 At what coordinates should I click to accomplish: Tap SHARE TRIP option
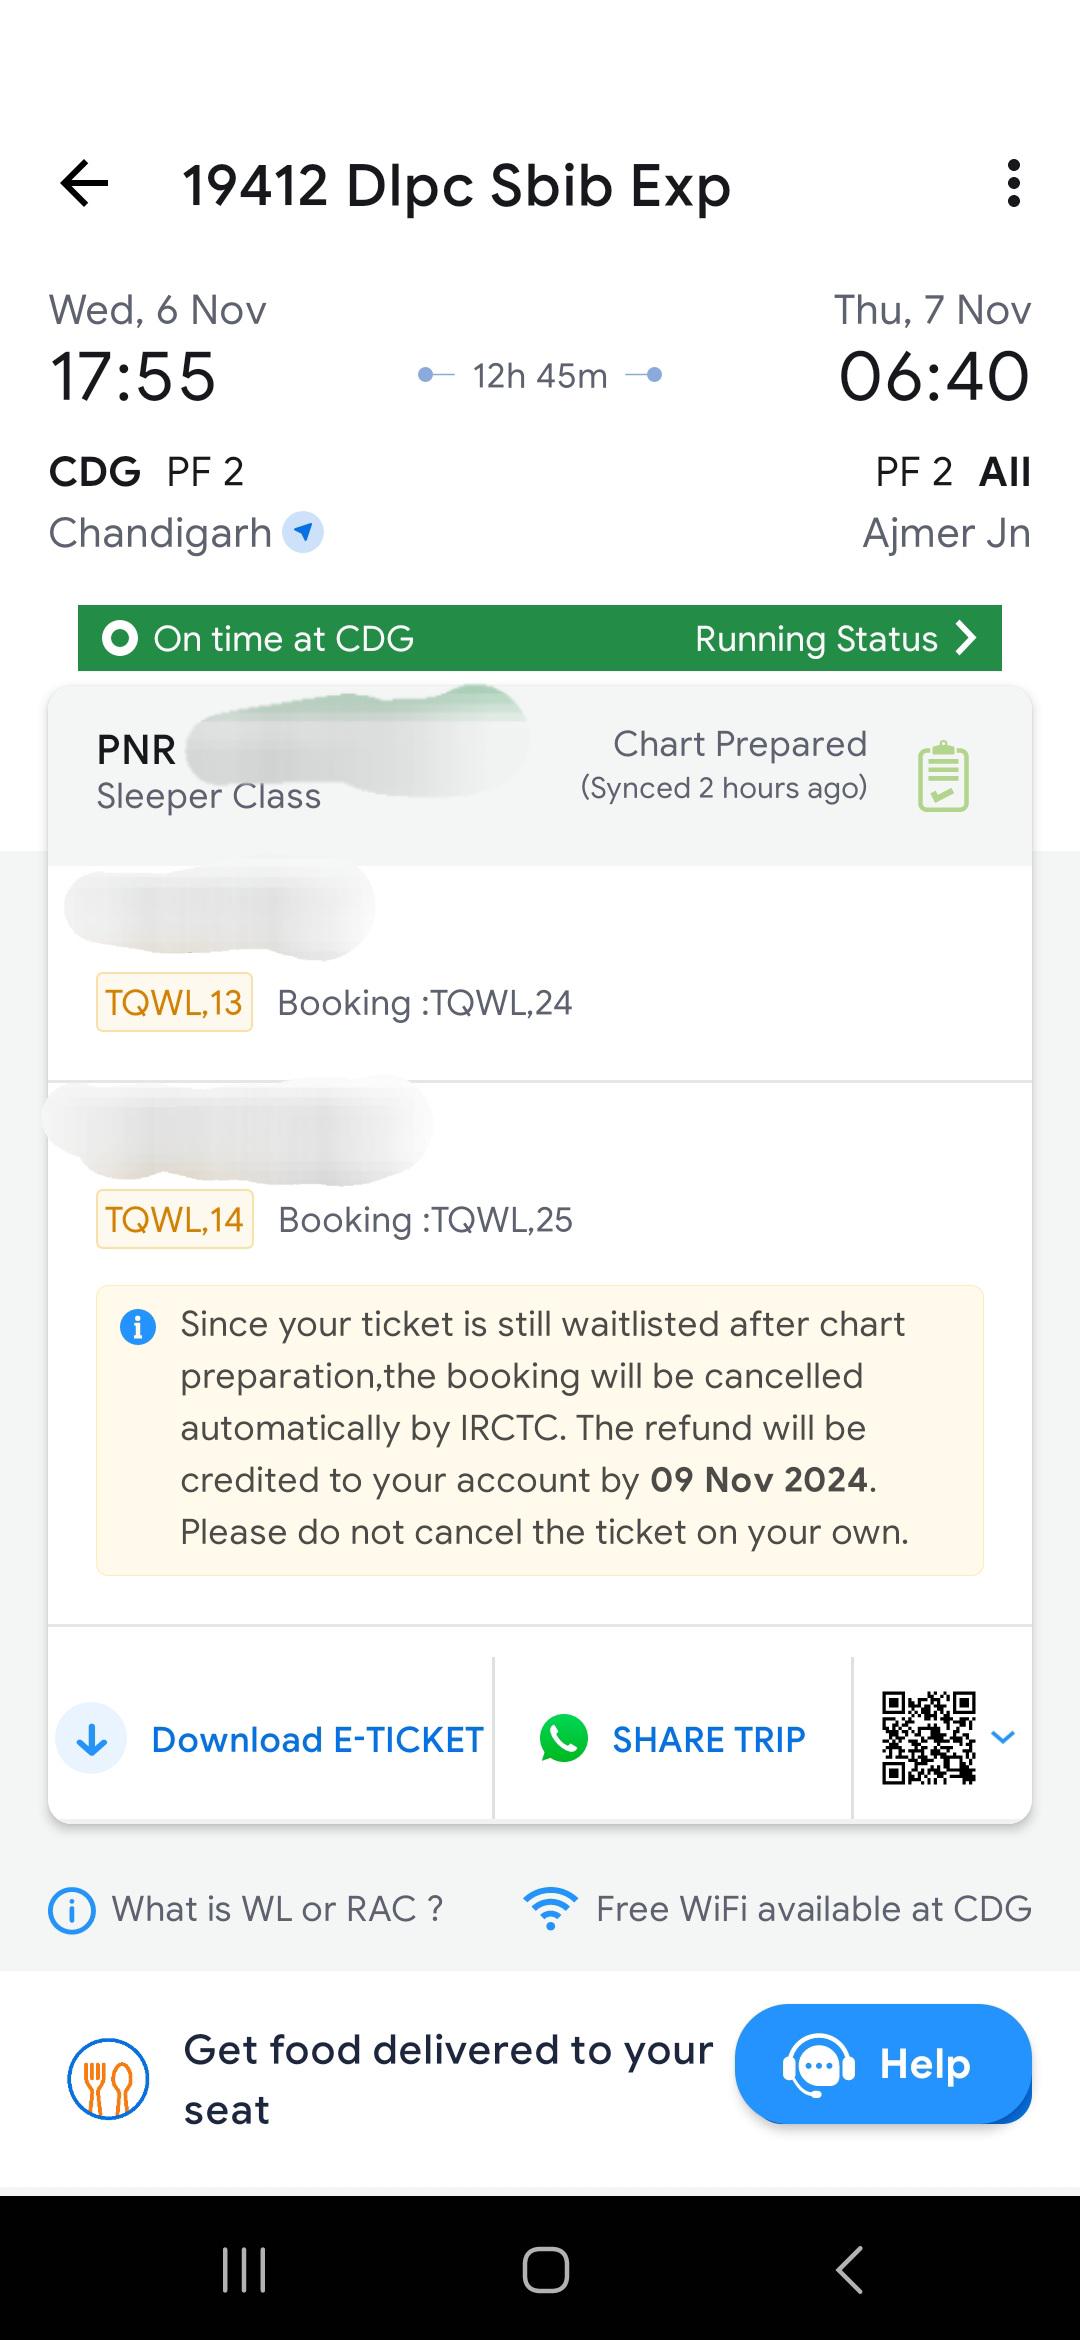[707, 1738]
